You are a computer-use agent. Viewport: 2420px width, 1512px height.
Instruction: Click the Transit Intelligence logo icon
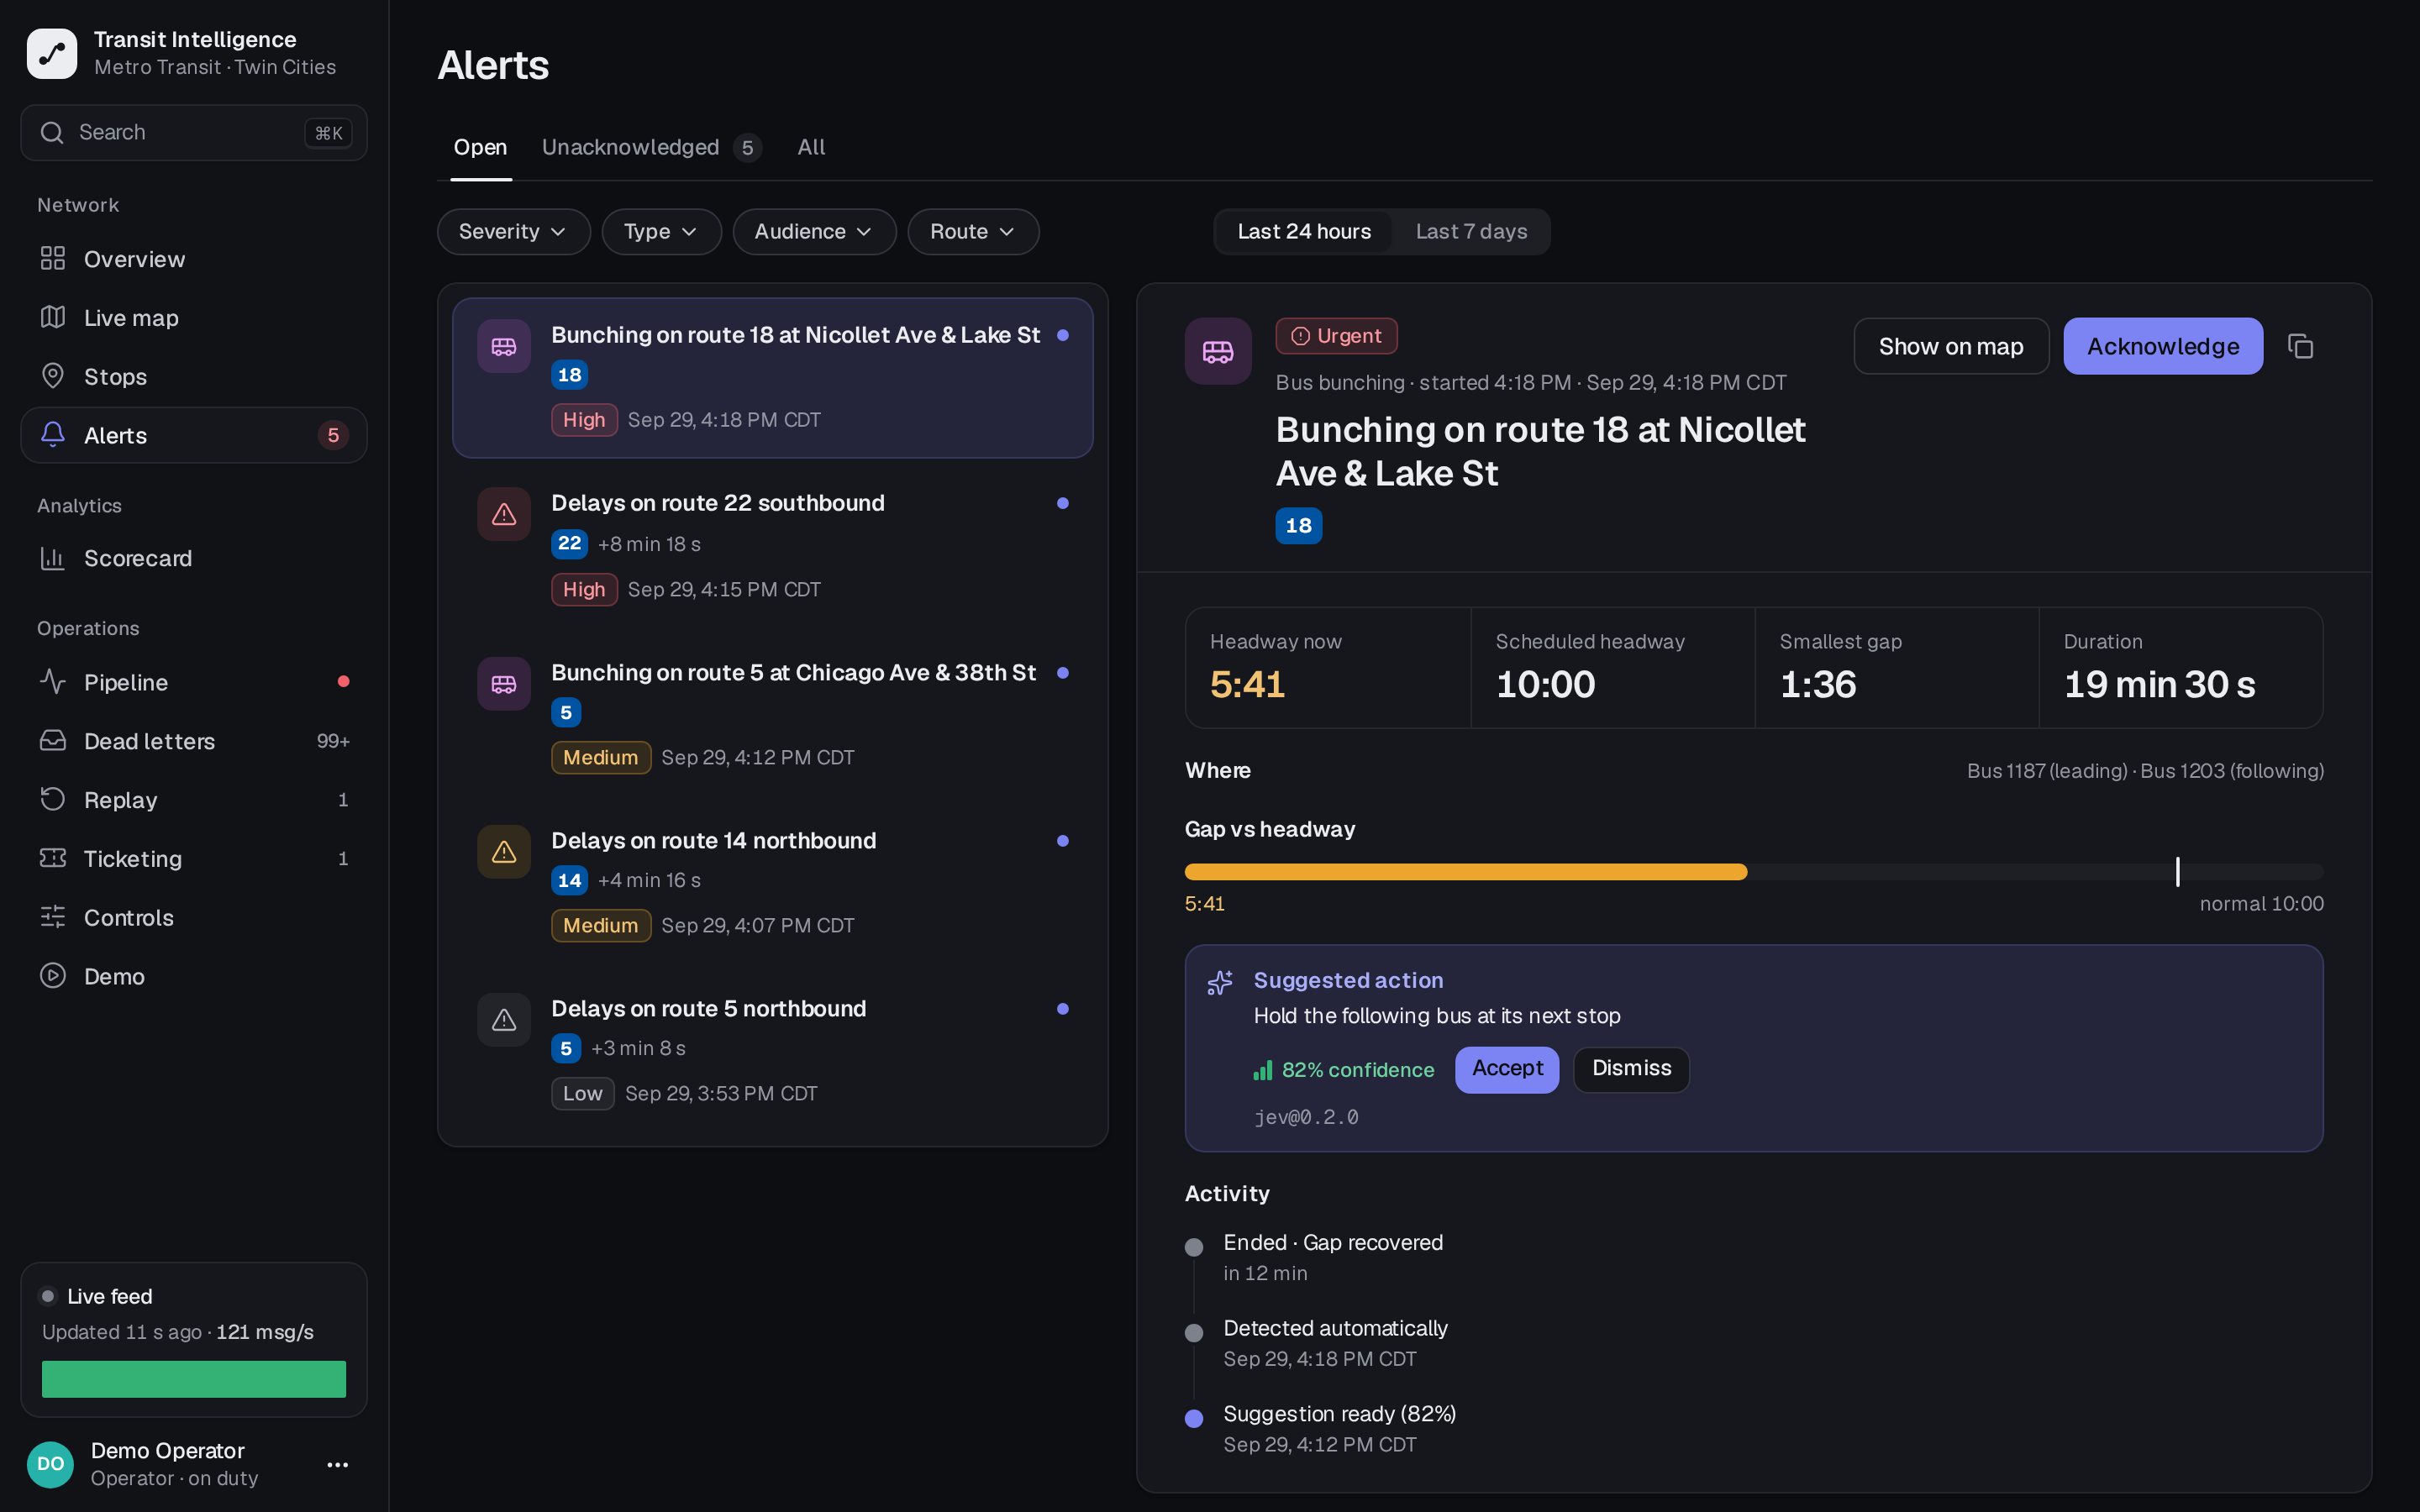[52, 53]
